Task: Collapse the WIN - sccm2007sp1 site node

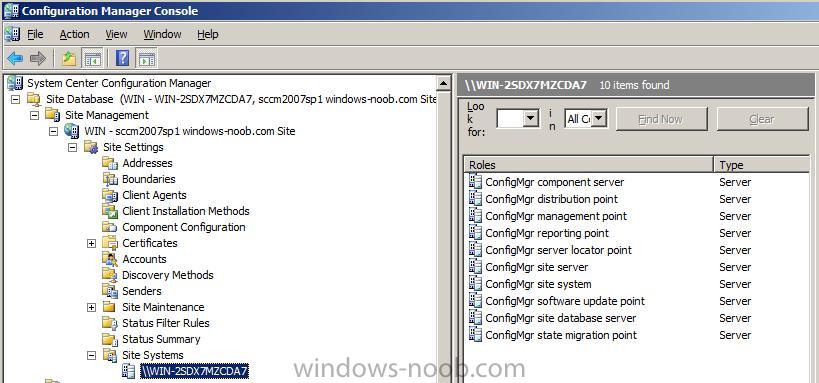Action: (53, 131)
